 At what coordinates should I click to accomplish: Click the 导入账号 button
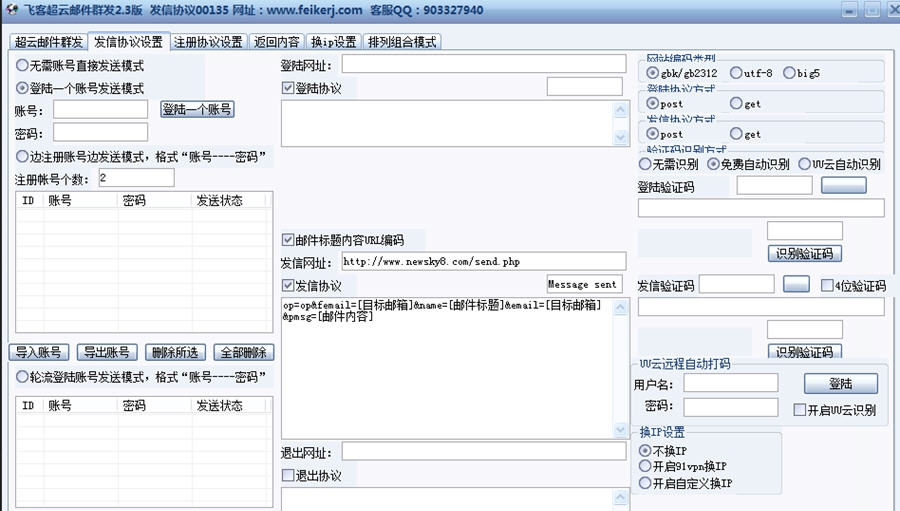tap(38, 352)
